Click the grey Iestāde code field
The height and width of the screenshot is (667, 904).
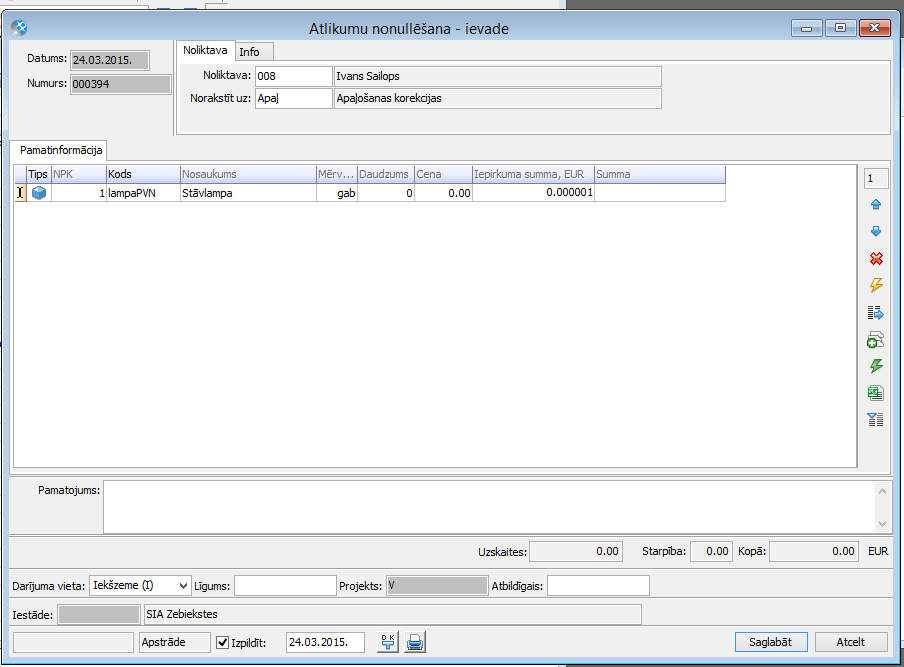[99, 615]
